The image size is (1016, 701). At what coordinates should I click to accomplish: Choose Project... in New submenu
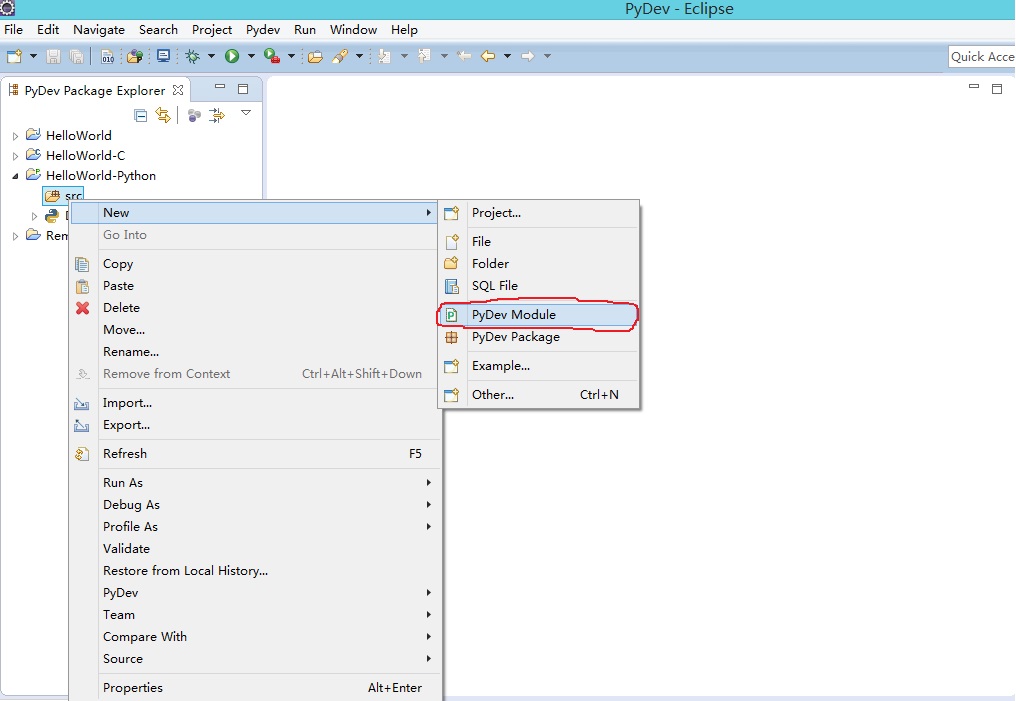tap(538, 213)
